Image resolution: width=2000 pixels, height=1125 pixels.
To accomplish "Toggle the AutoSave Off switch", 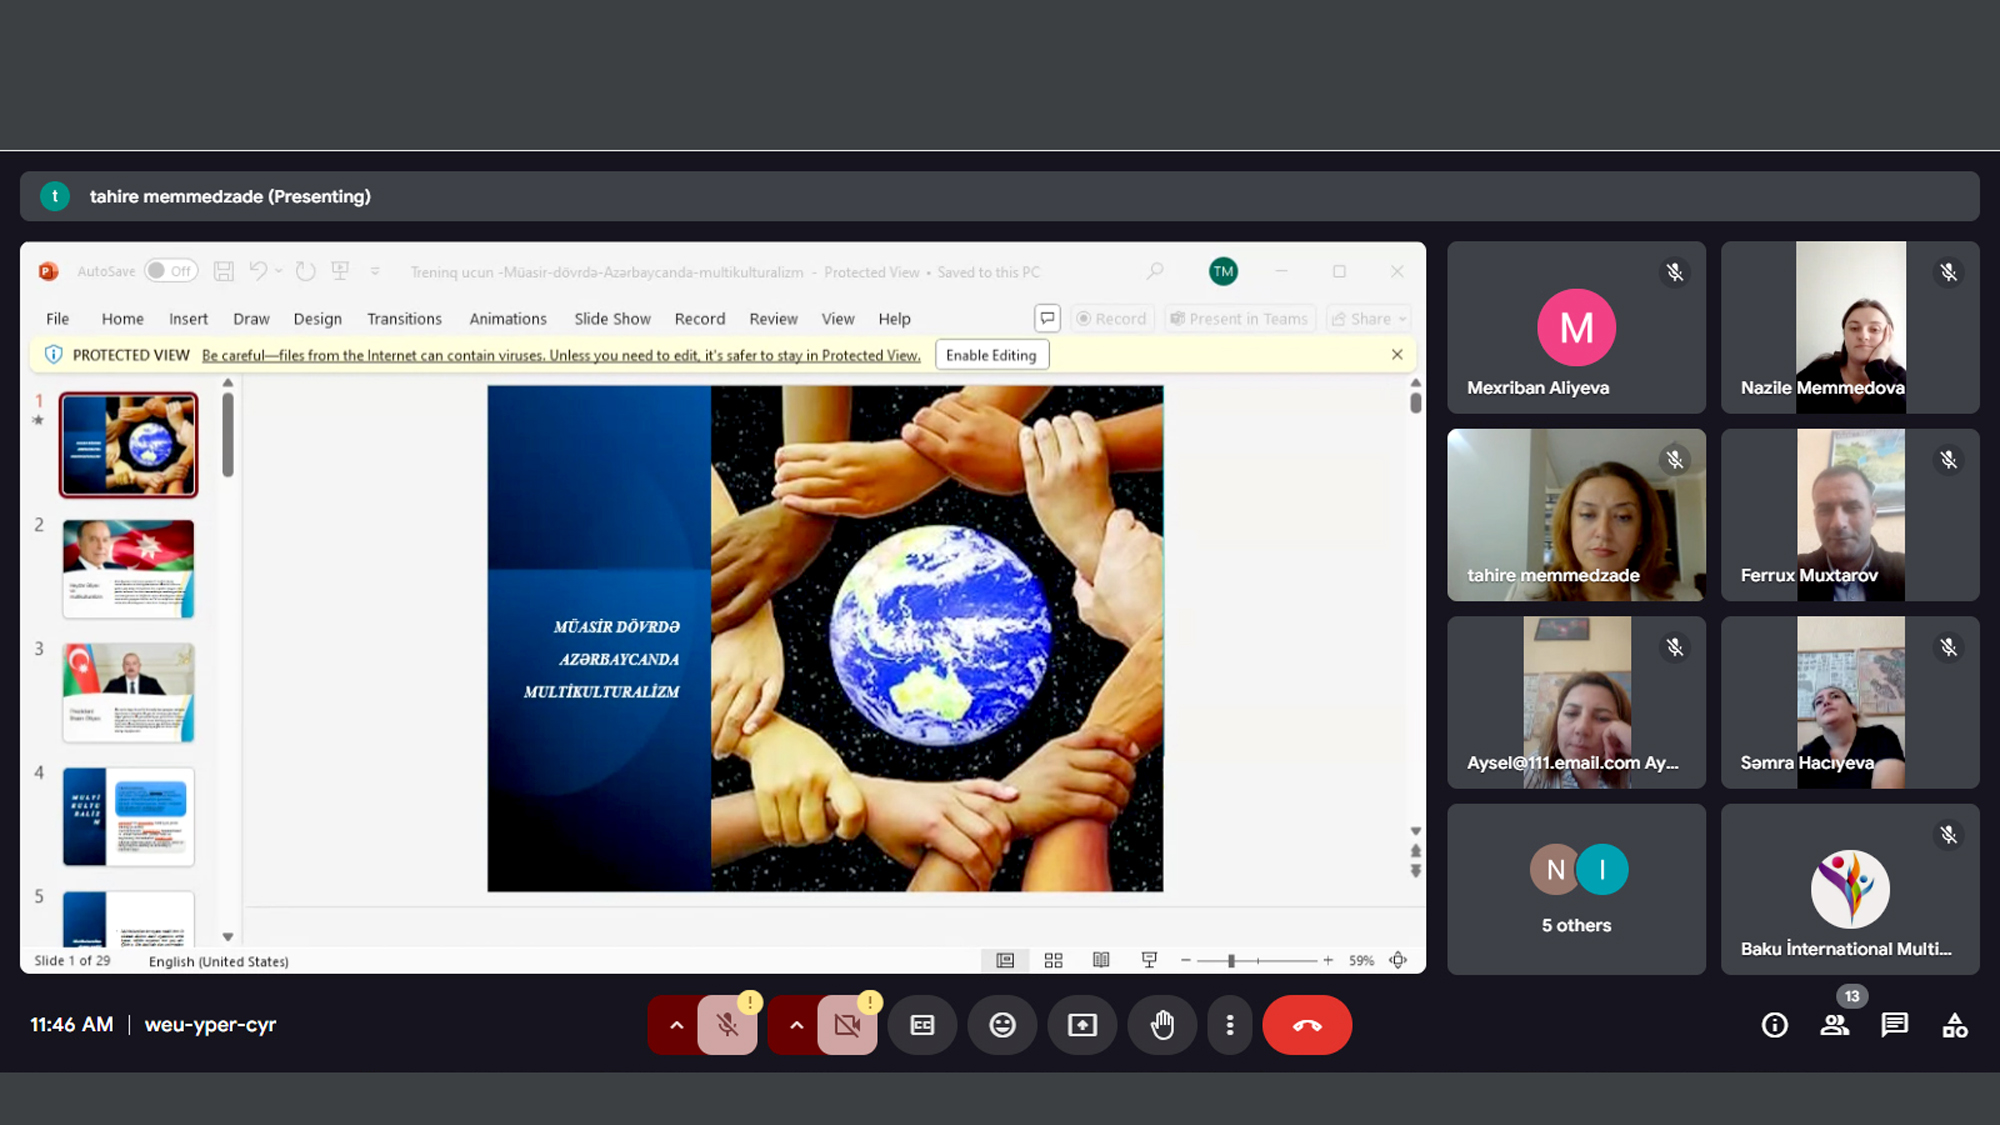I will (x=170, y=271).
